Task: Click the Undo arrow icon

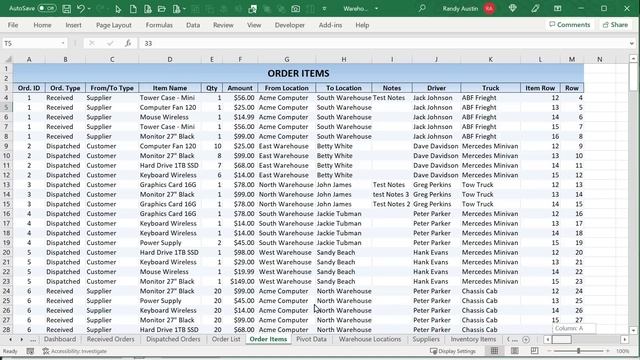Action: [x=80, y=9]
